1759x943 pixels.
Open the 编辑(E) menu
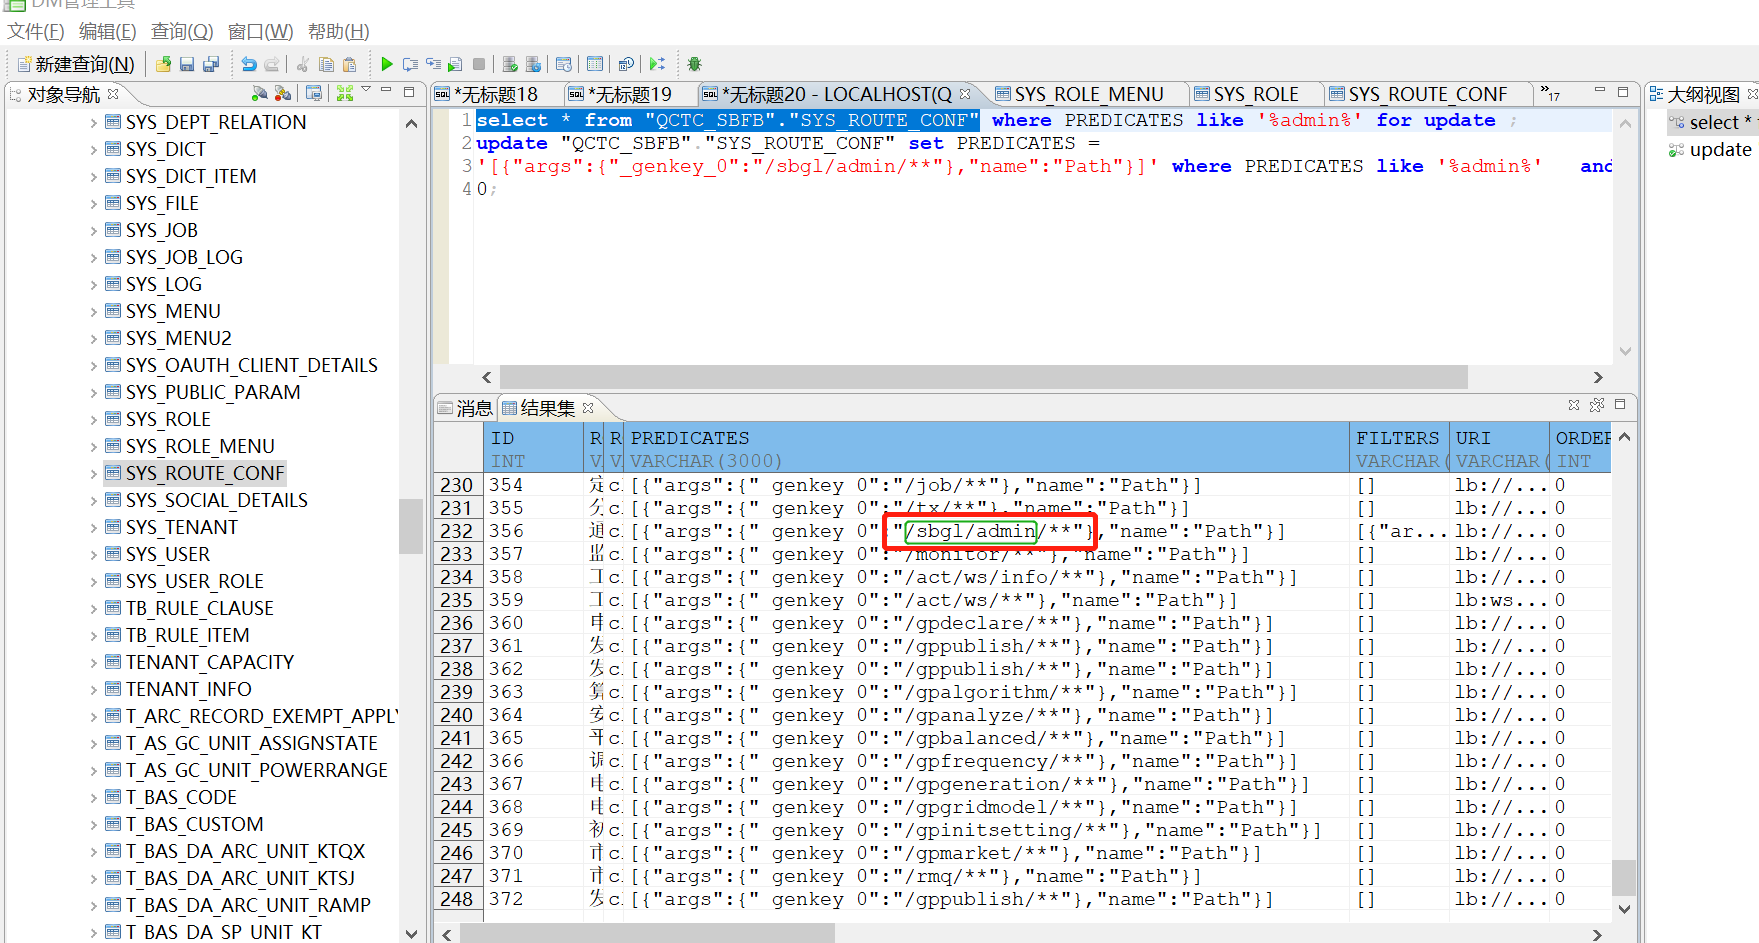[x=107, y=32]
